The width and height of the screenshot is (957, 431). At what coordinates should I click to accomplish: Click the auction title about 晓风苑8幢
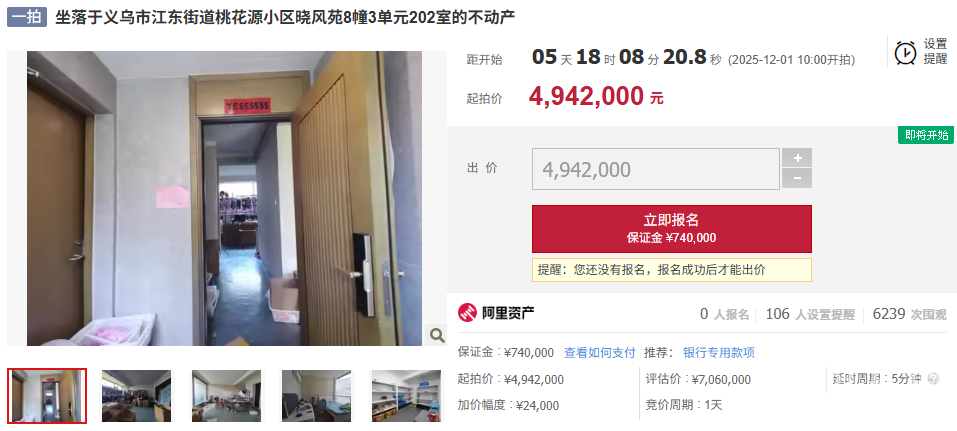coord(285,18)
